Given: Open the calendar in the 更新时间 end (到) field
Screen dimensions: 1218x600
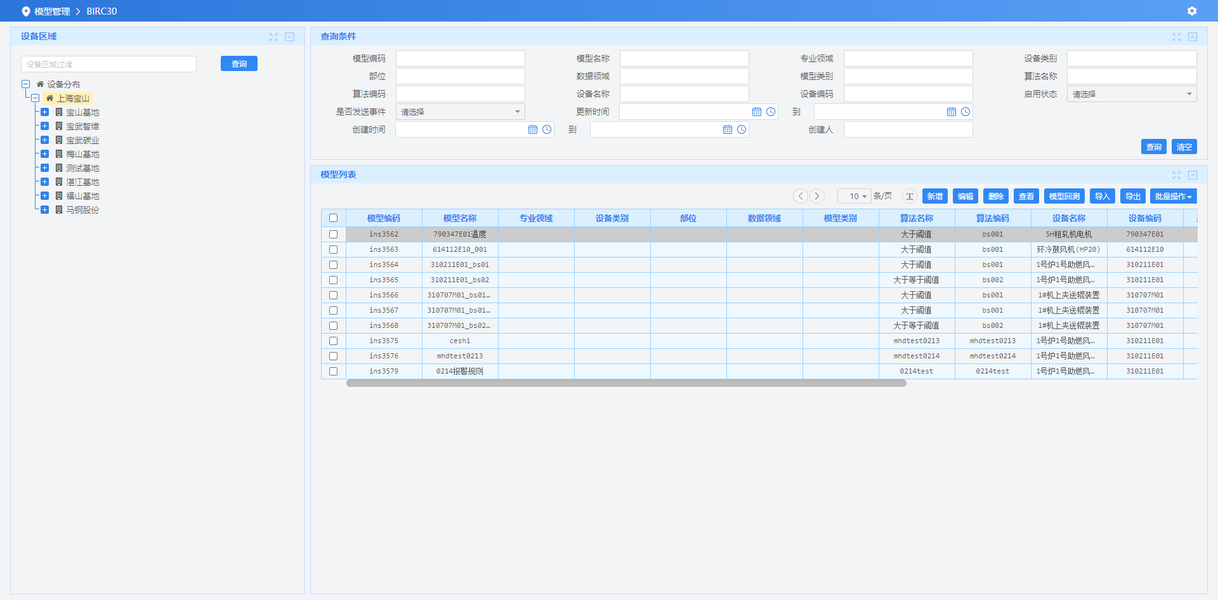Looking at the screenshot, I should 952,112.
